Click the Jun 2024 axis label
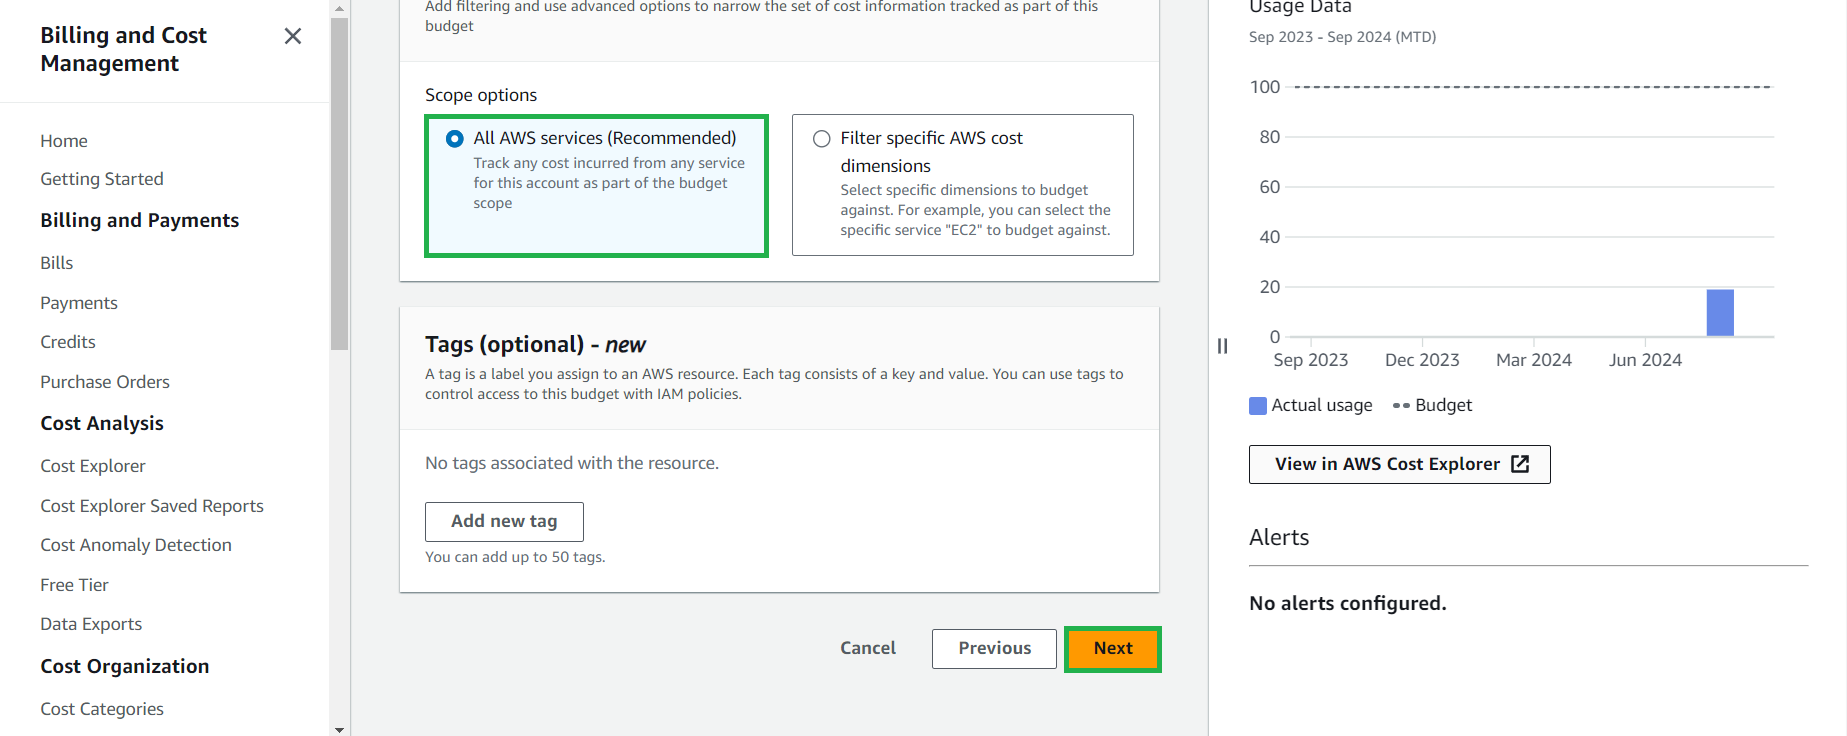This screenshot has width=1847, height=736. coord(1645,360)
